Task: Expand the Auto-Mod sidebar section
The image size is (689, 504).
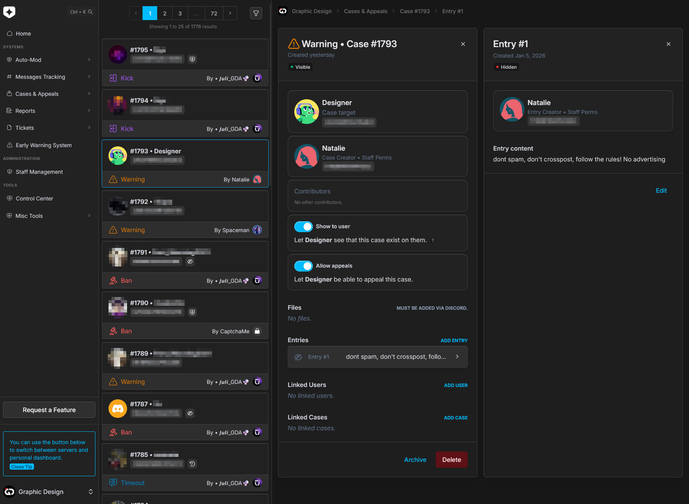Action: (x=48, y=59)
